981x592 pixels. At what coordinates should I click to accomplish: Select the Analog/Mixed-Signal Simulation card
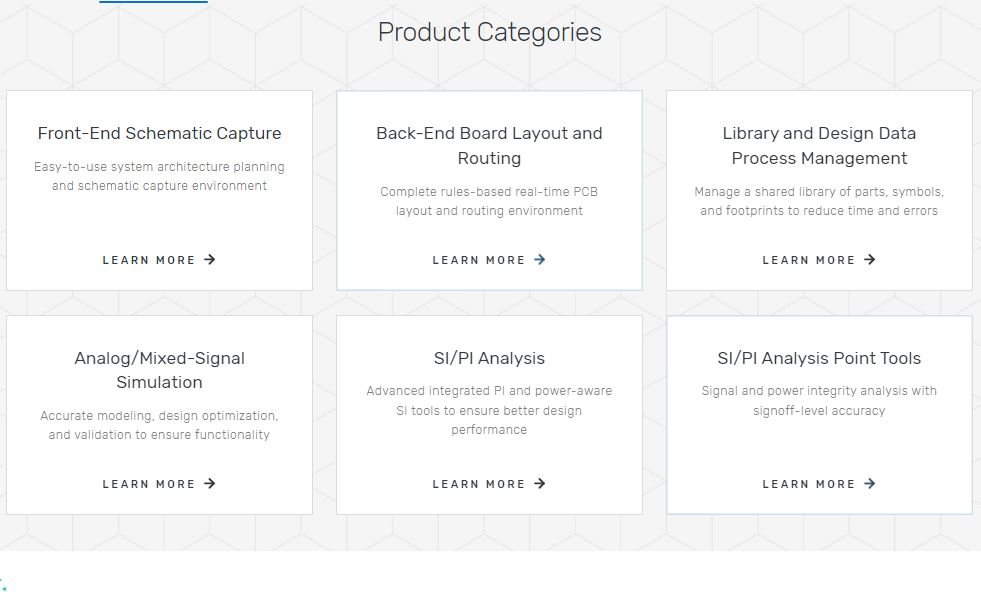click(159, 414)
